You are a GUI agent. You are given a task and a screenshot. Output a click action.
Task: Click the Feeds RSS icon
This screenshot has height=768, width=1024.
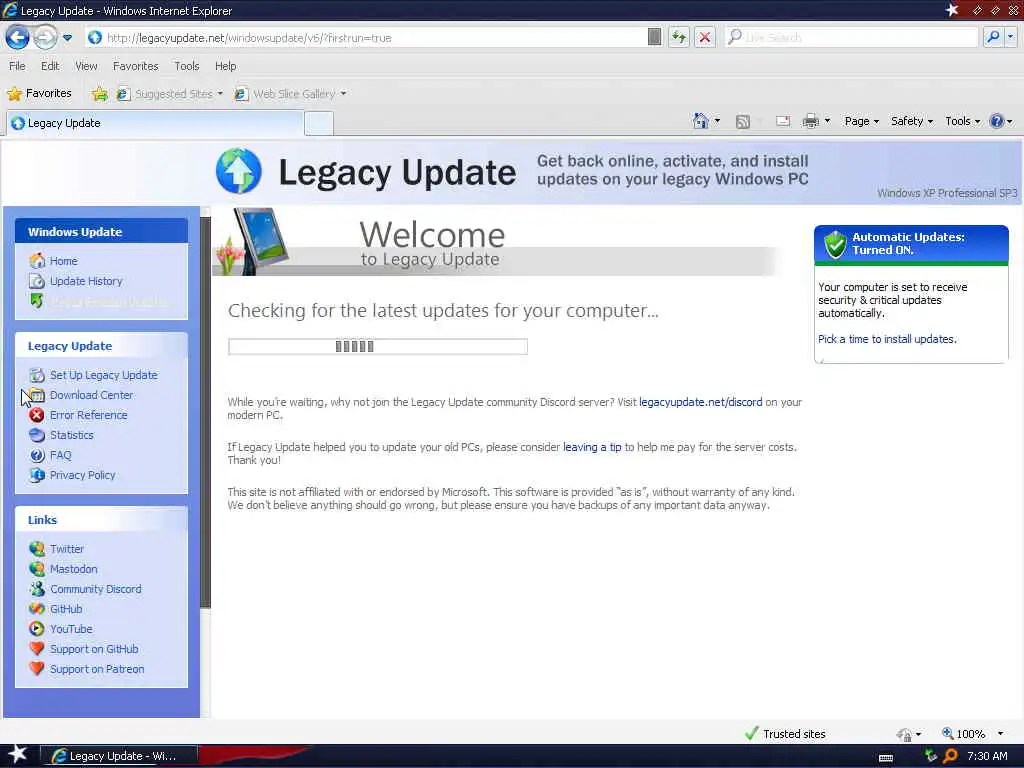click(743, 121)
